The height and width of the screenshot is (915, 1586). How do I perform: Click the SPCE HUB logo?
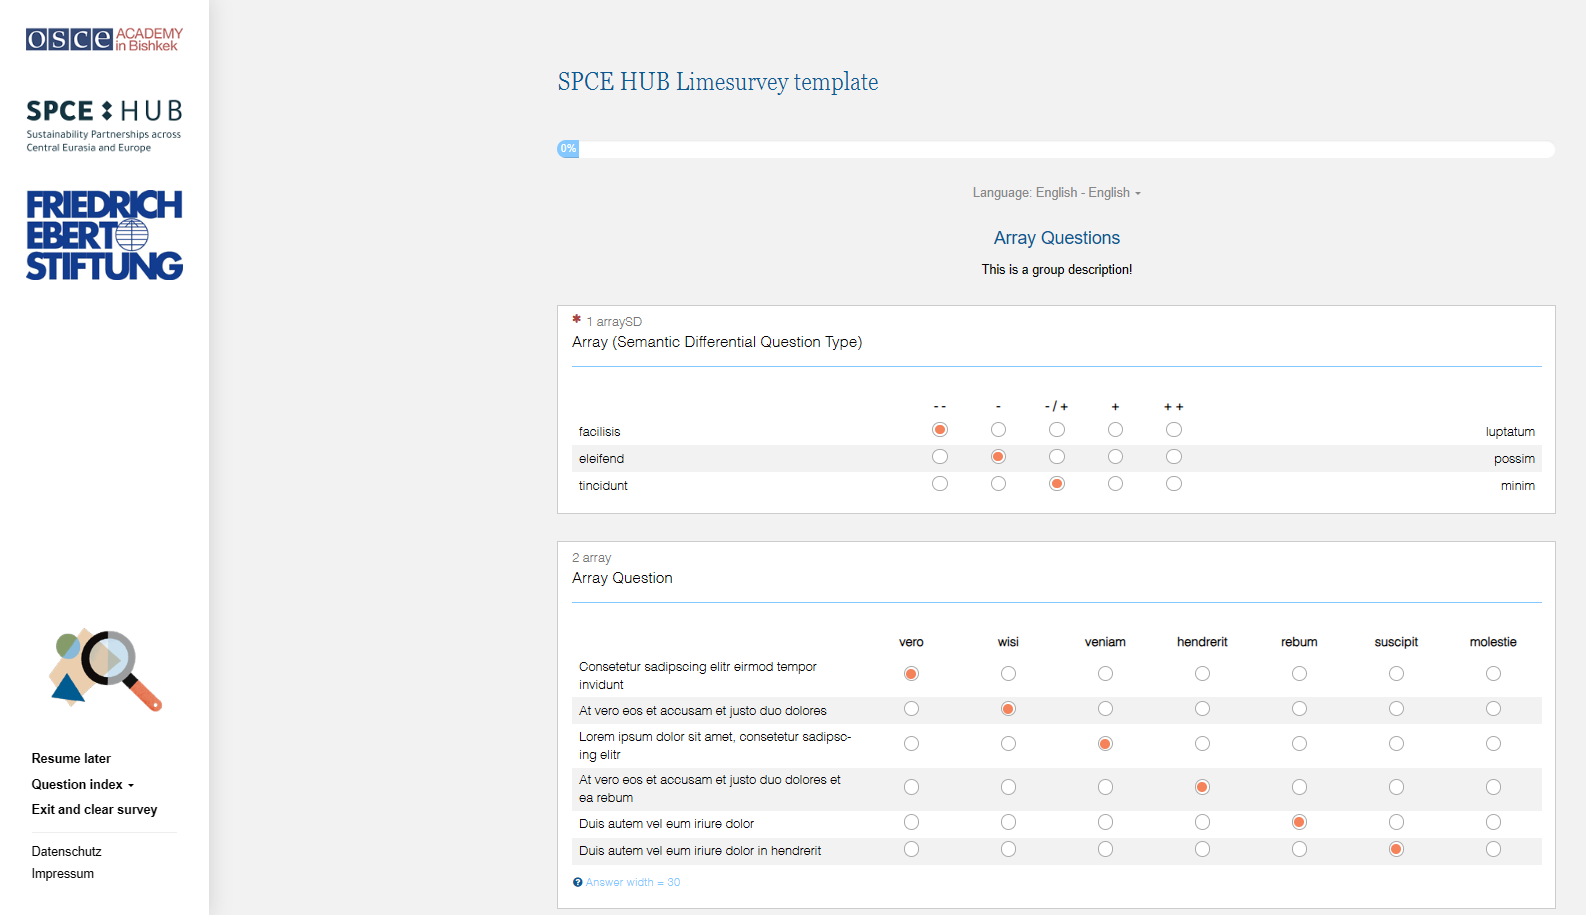[x=104, y=125]
